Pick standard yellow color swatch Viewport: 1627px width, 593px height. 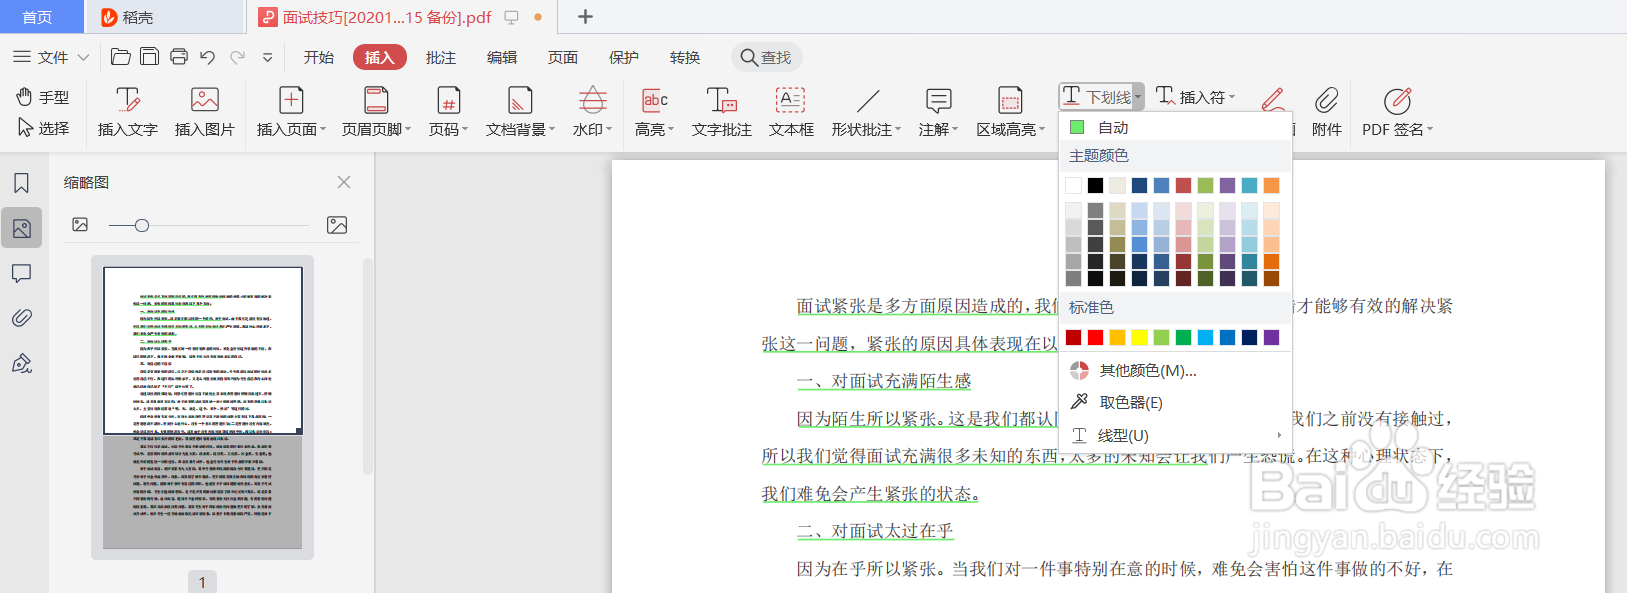pyautogui.click(x=1139, y=337)
